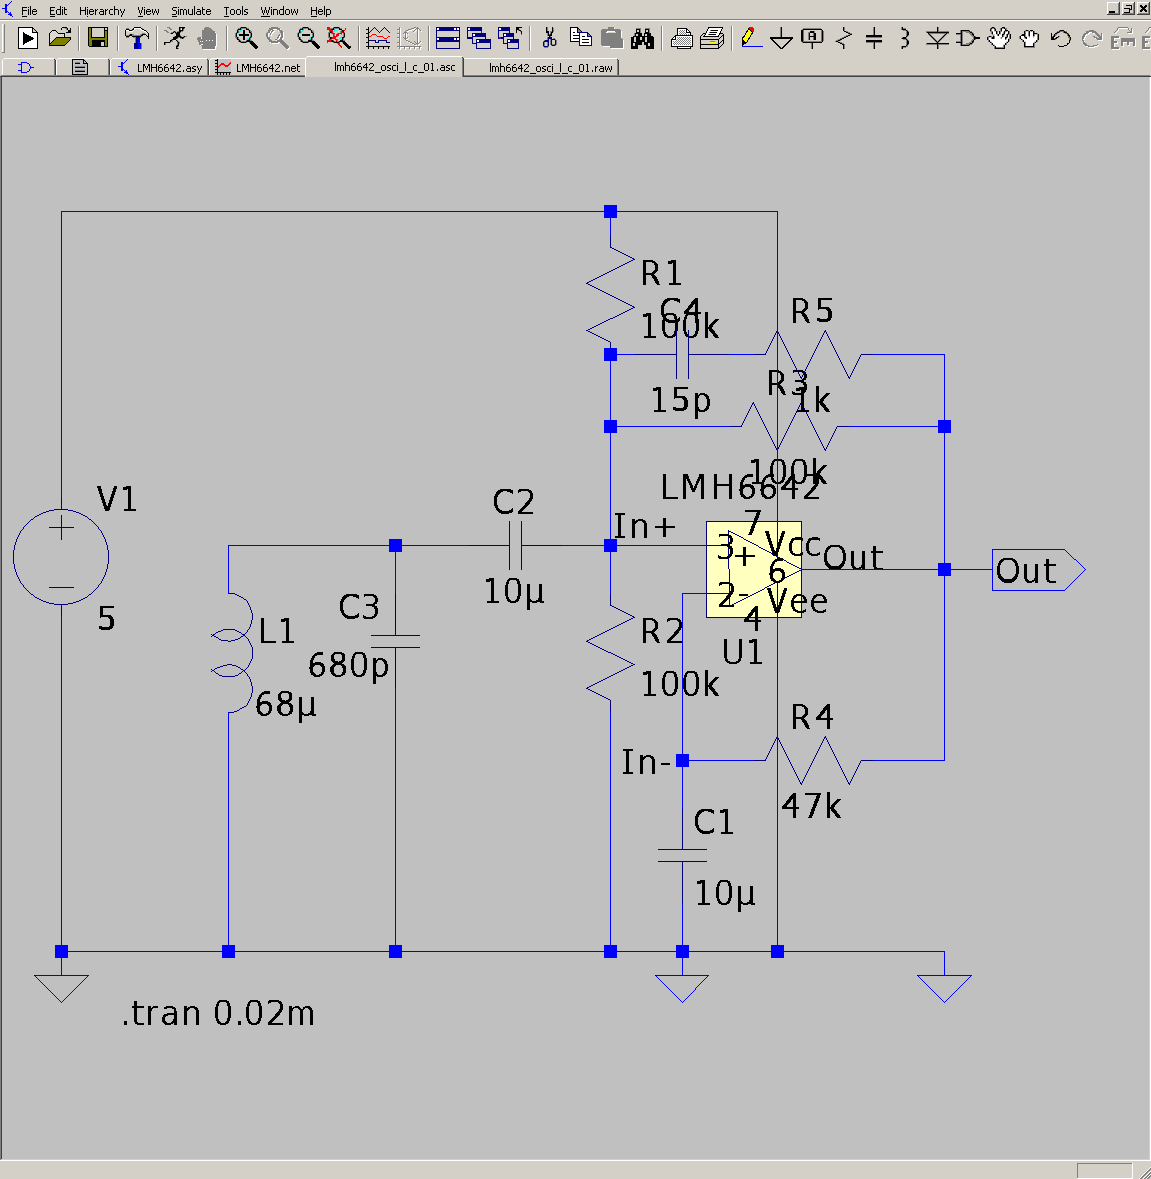The height and width of the screenshot is (1179, 1151).
Task: Select the Move open-hand tool
Action: coord(999,38)
